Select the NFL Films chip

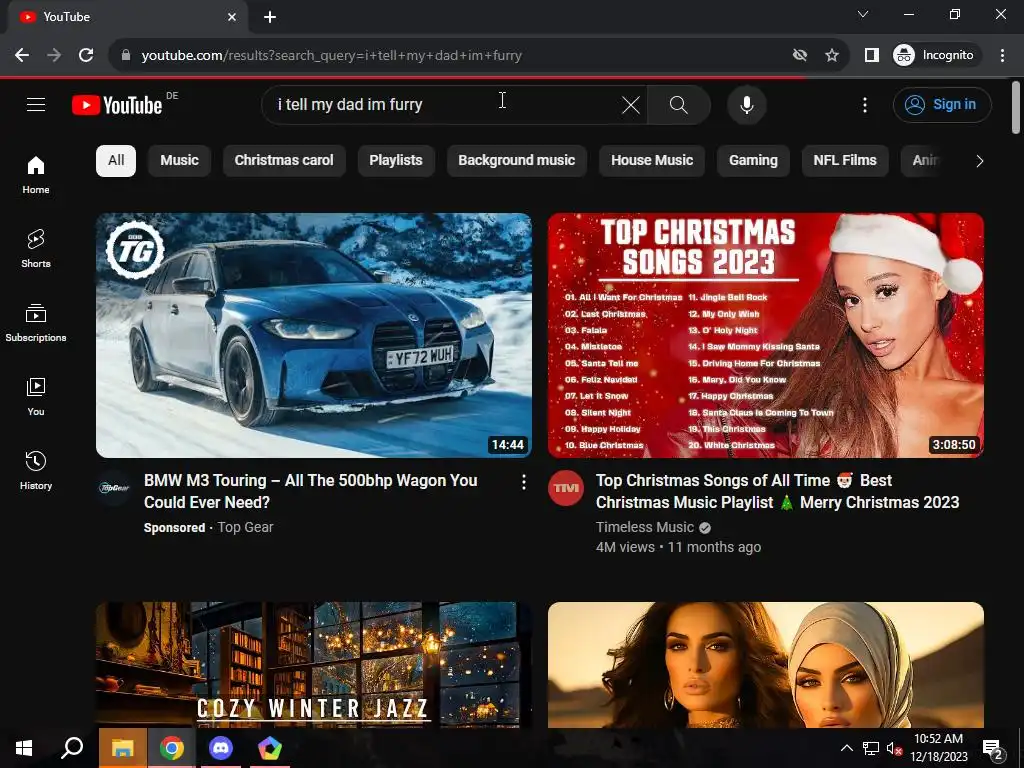pos(845,161)
